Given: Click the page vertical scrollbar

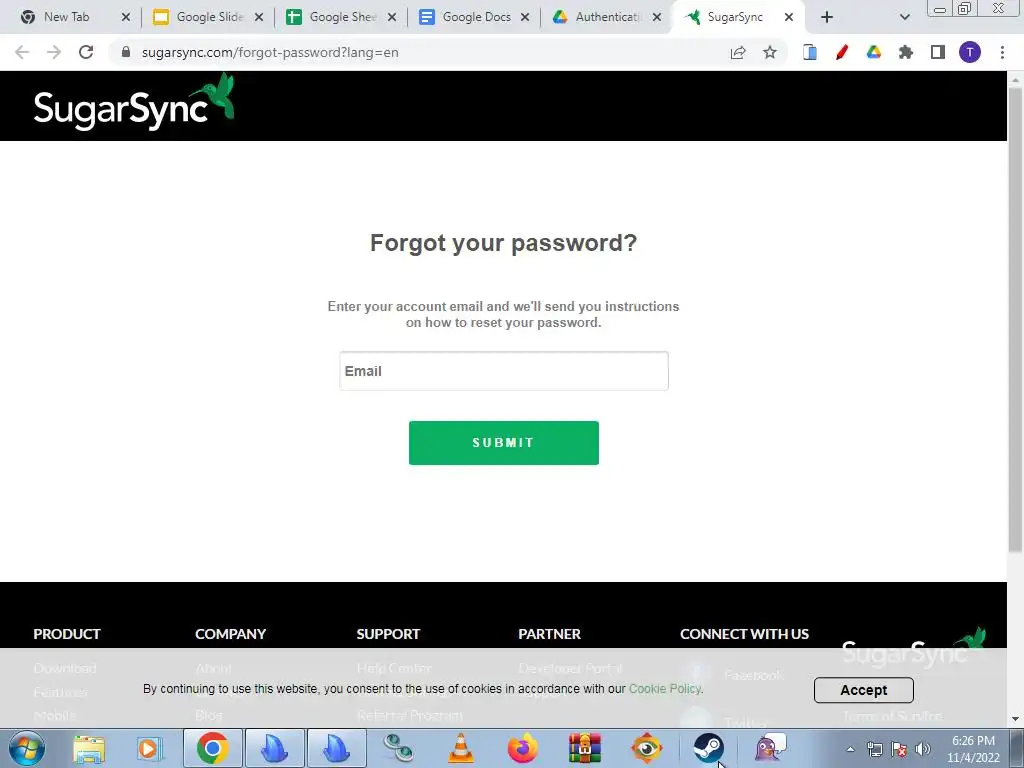Looking at the screenshot, I should (x=1016, y=320).
